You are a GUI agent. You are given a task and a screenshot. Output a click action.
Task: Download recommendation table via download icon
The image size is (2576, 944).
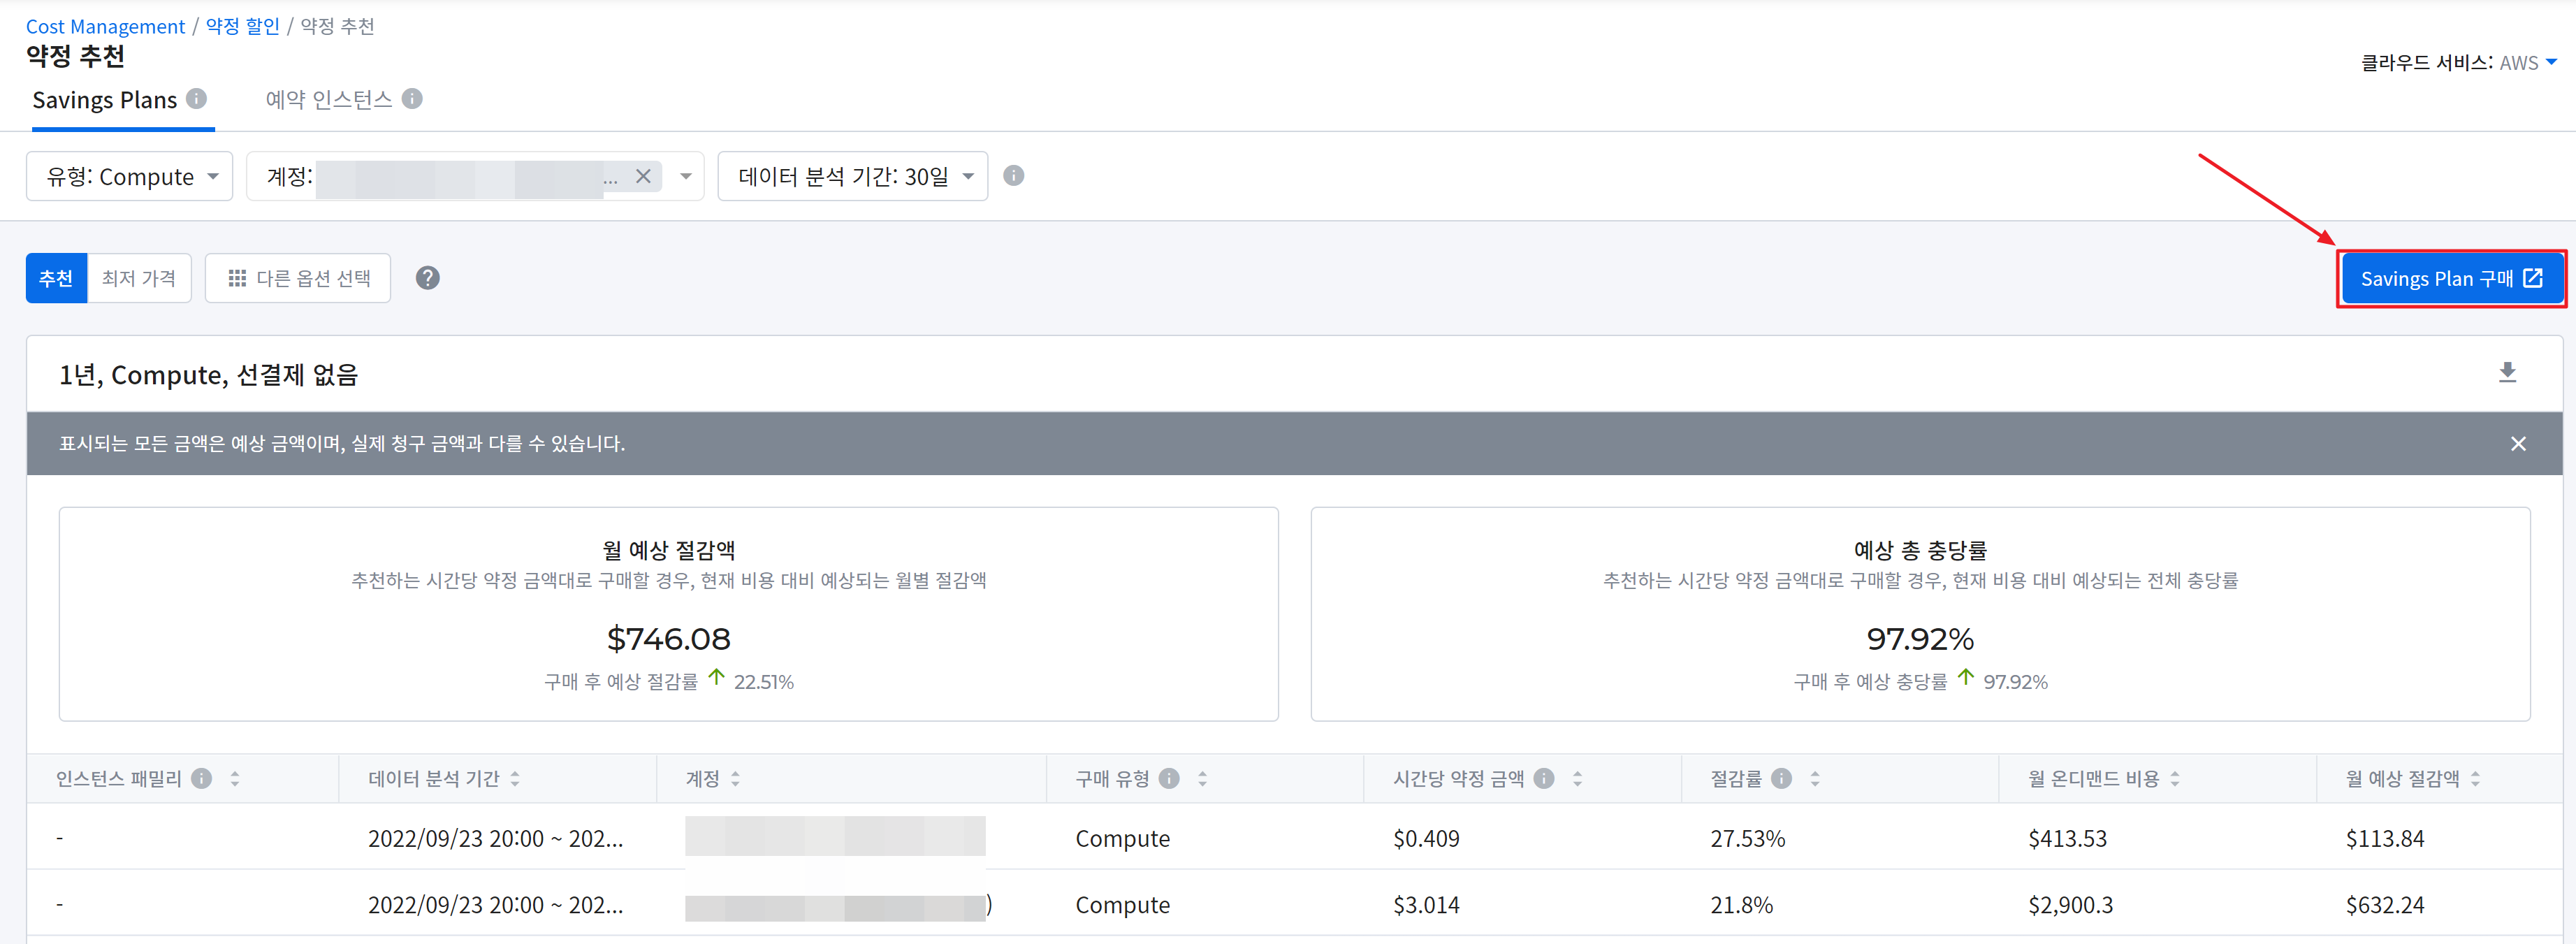pyautogui.click(x=2507, y=373)
